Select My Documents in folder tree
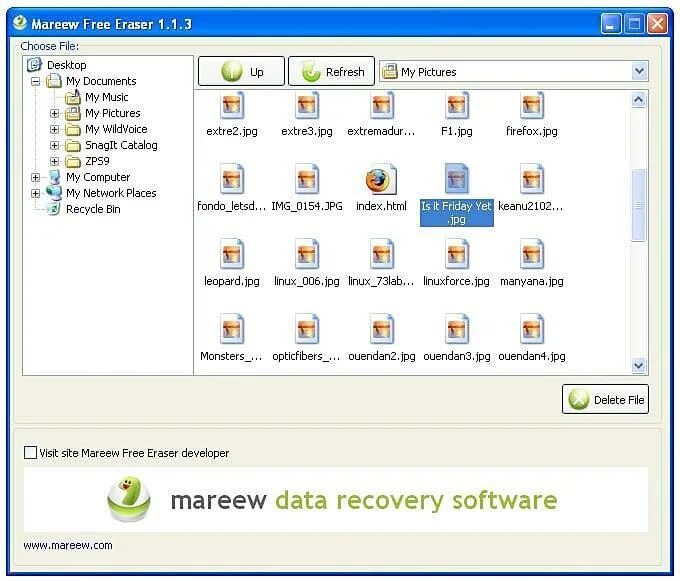The image size is (680, 581). coord(101,81)
